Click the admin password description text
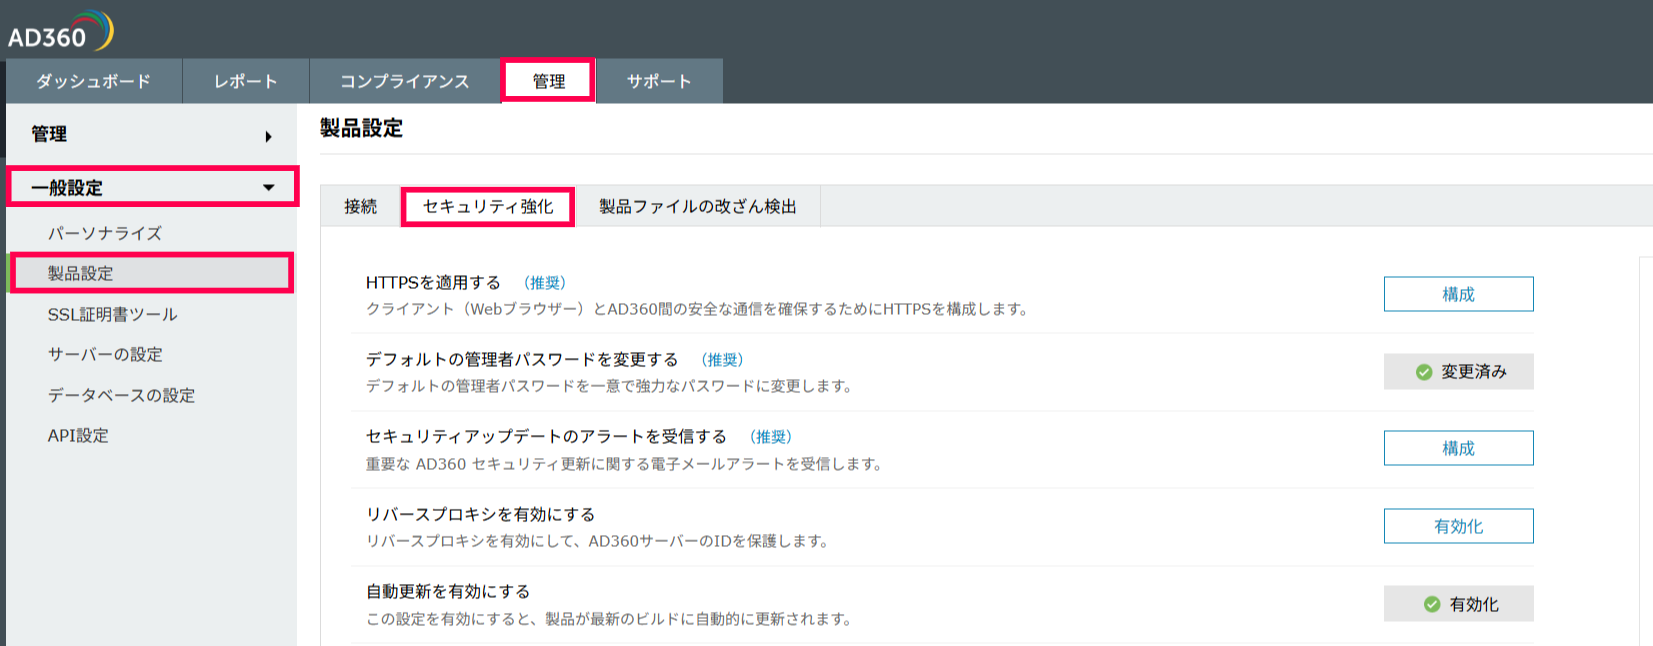 tap(610, 386)
